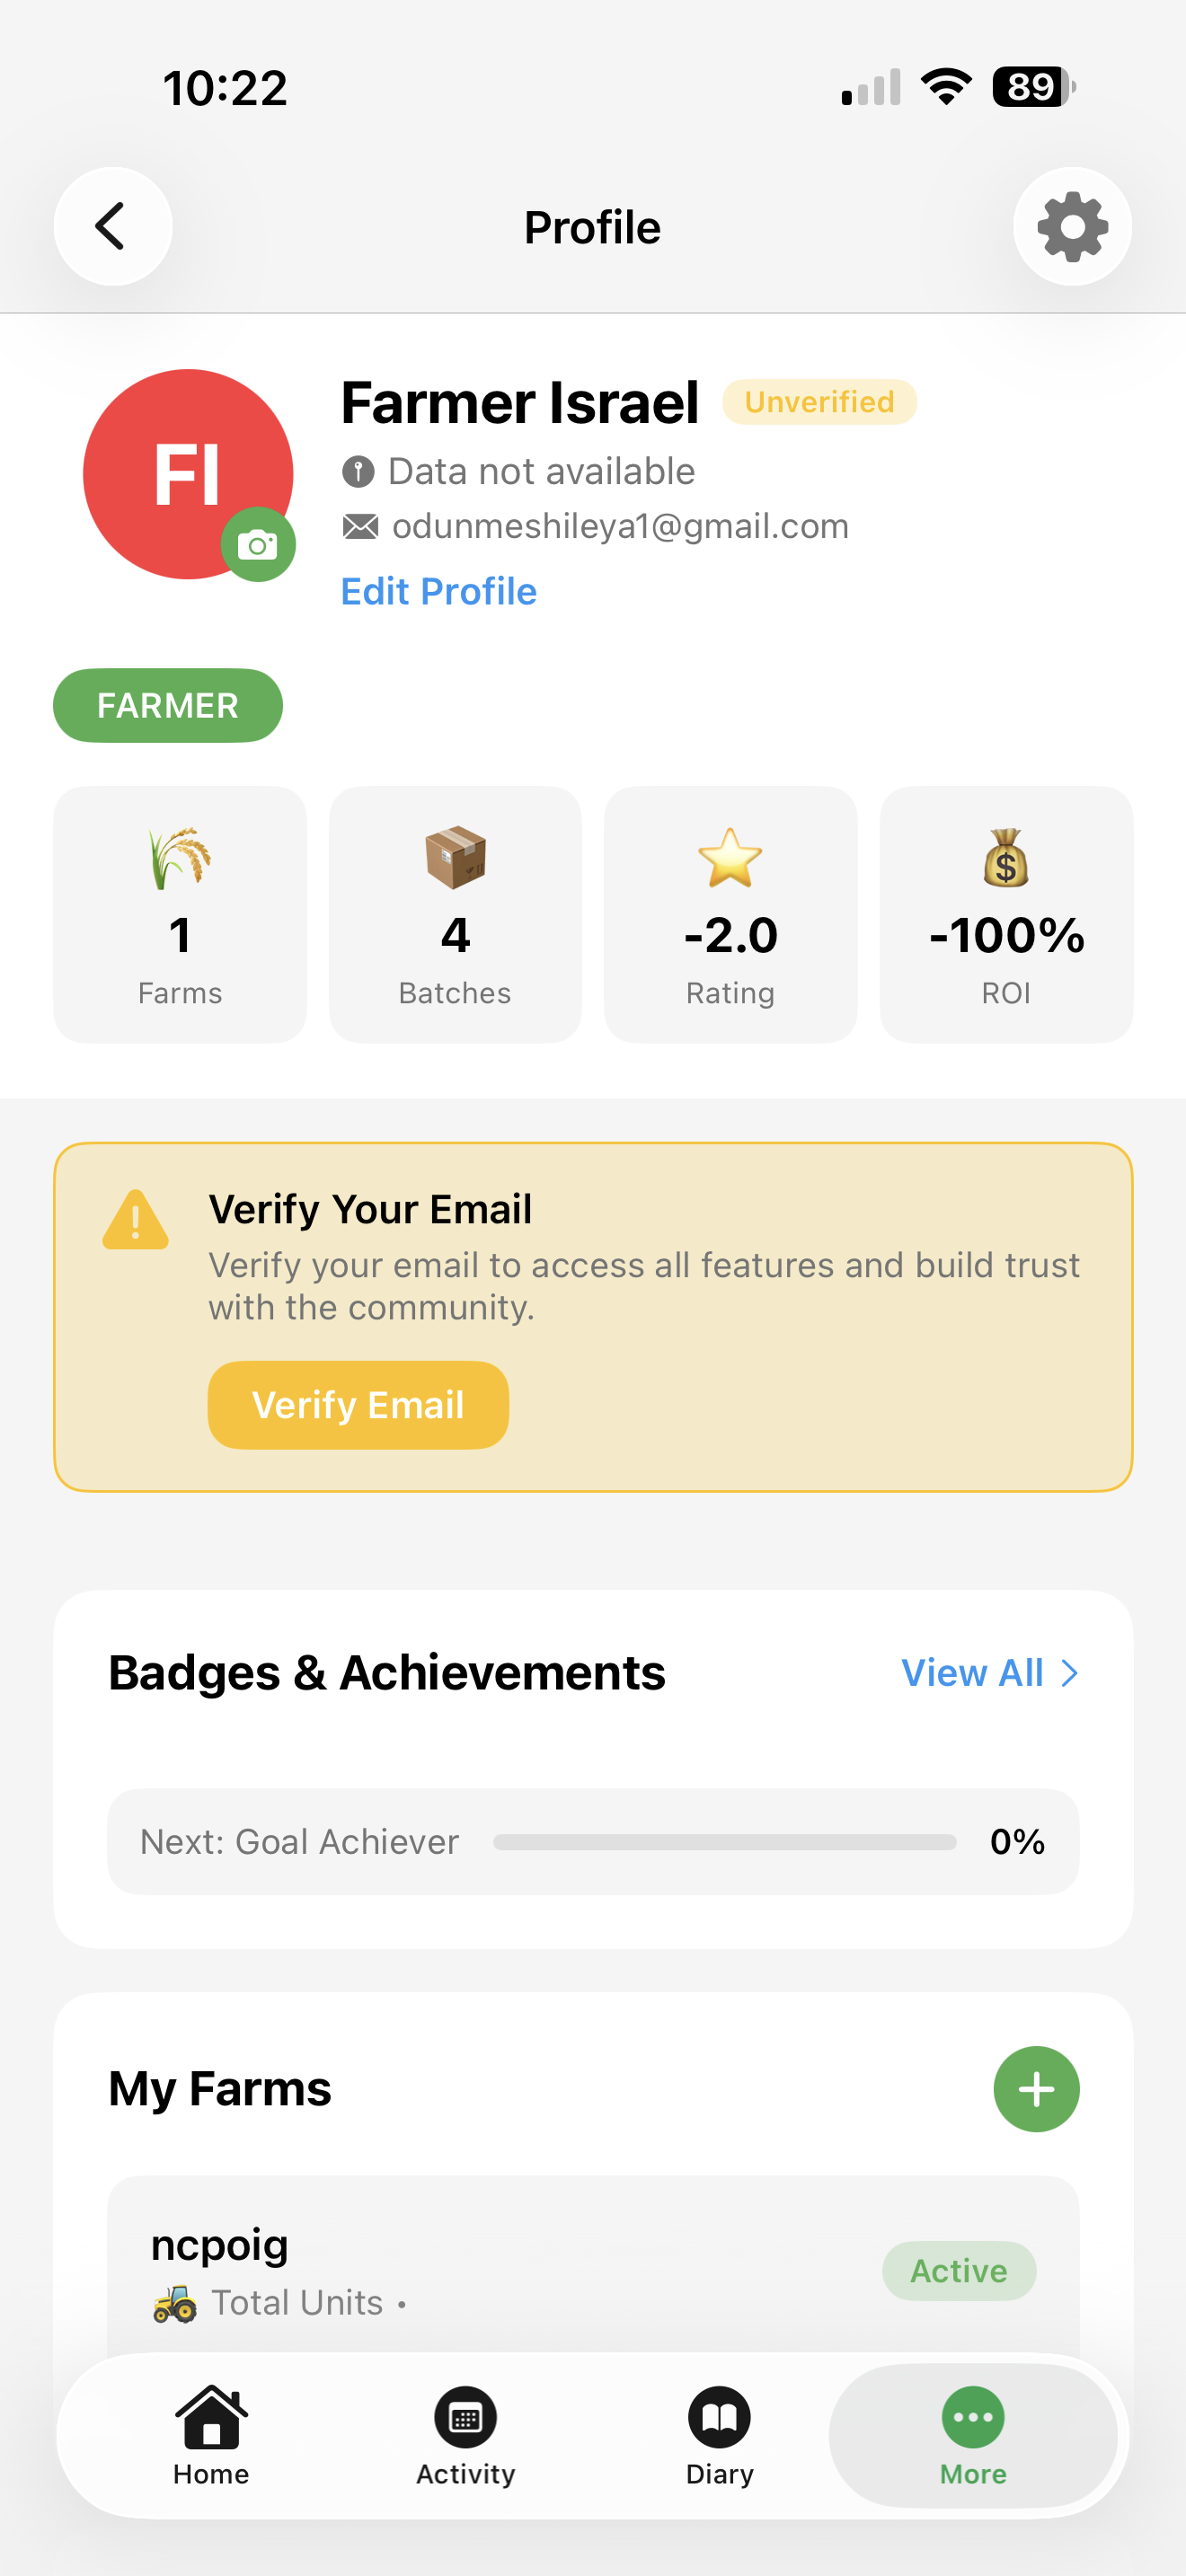Tap the camera icon on avatar
This screenshot has width=1186, height=2576.
coord(258,545)
